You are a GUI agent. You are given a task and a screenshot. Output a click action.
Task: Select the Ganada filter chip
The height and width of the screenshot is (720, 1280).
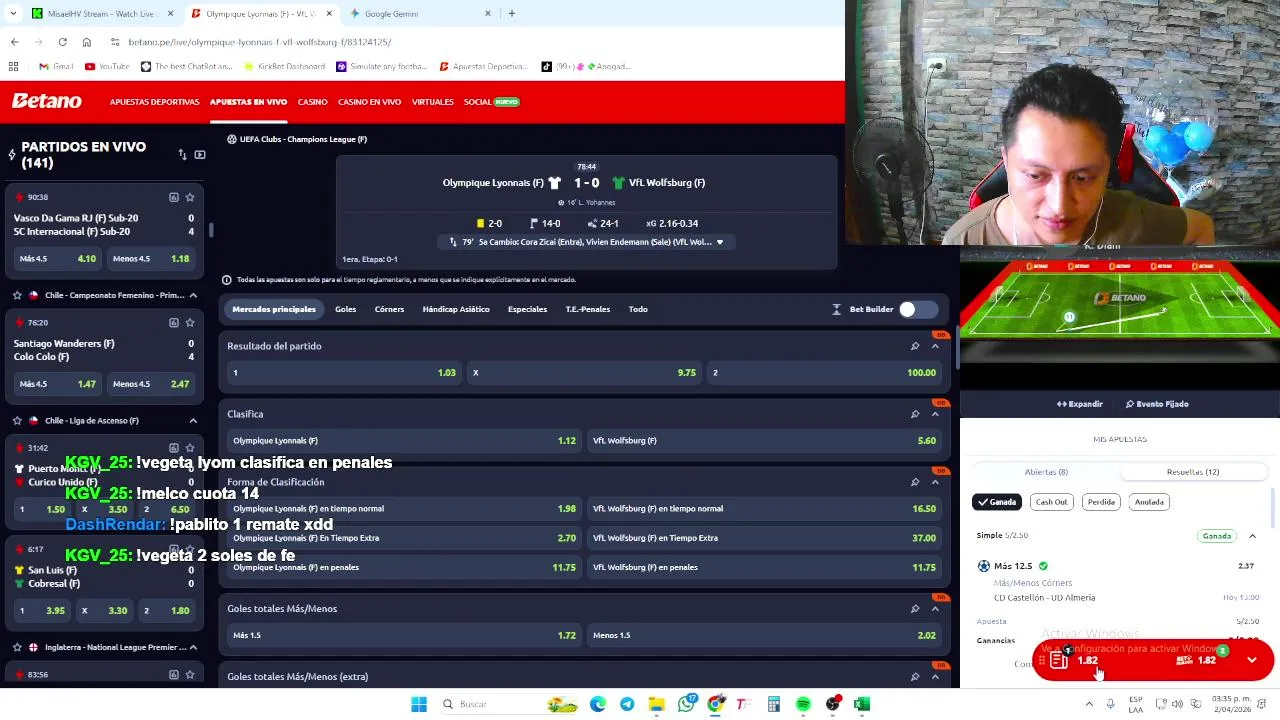[x=997, y=502]
